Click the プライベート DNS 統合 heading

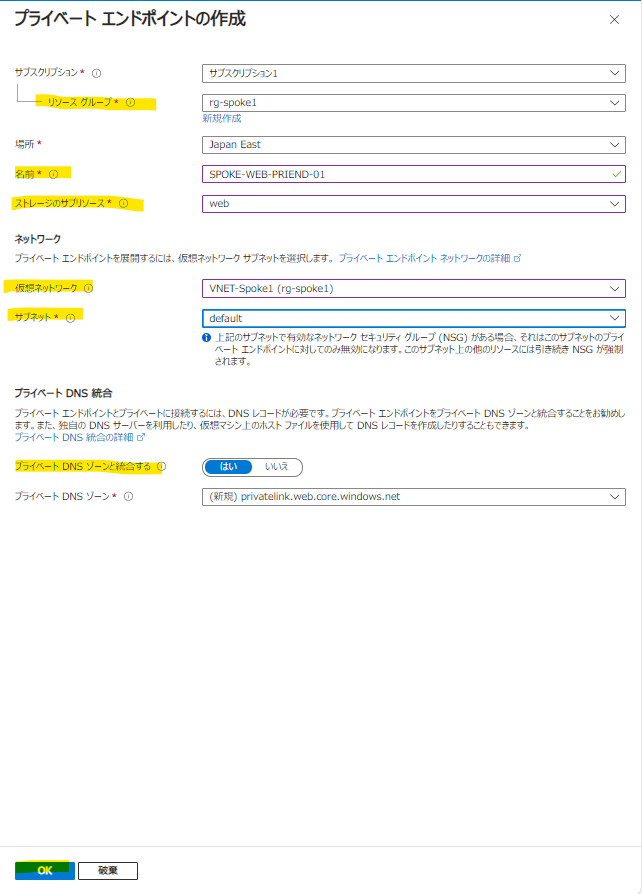click(x=63, y=393)
